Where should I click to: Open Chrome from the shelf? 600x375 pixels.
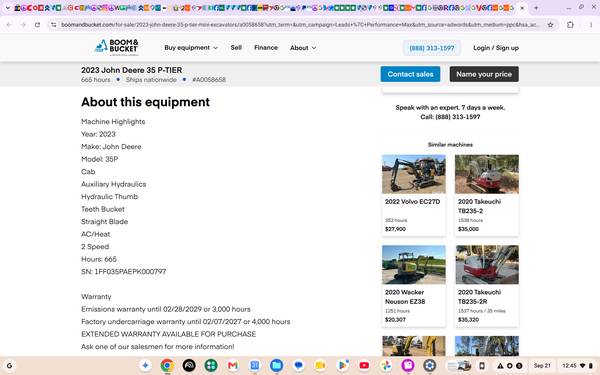[x=167, y=365]
